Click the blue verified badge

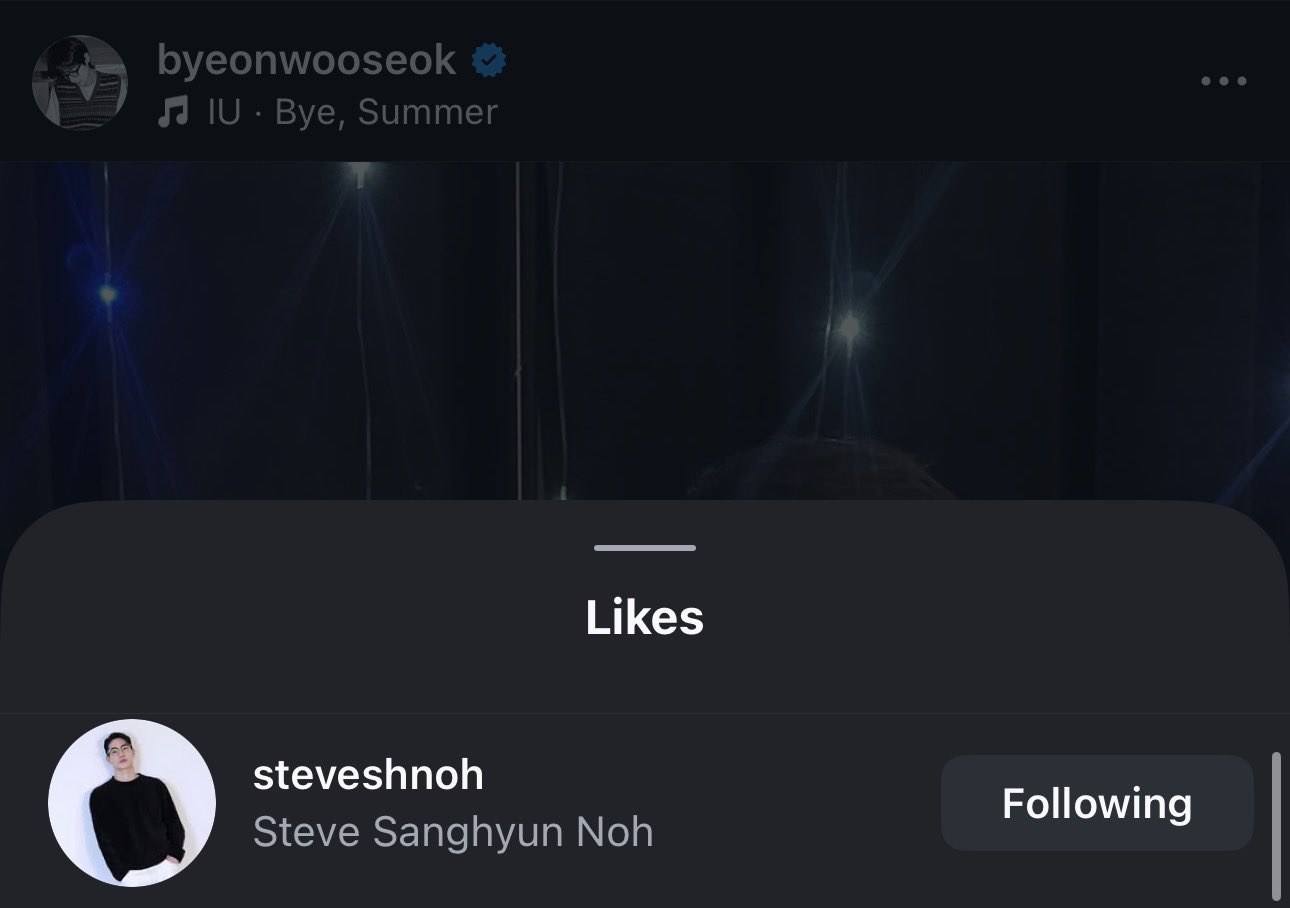489,61
